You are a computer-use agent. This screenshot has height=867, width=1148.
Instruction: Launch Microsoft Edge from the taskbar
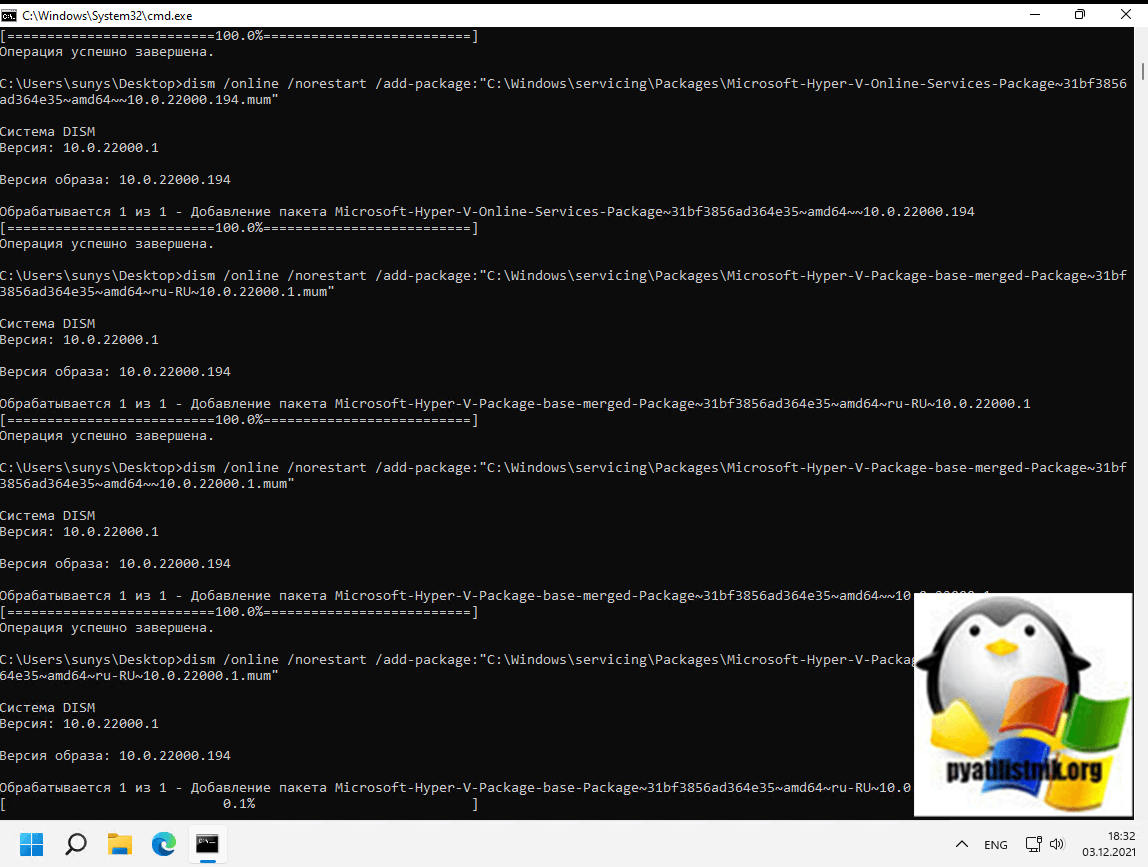point(164,844)
